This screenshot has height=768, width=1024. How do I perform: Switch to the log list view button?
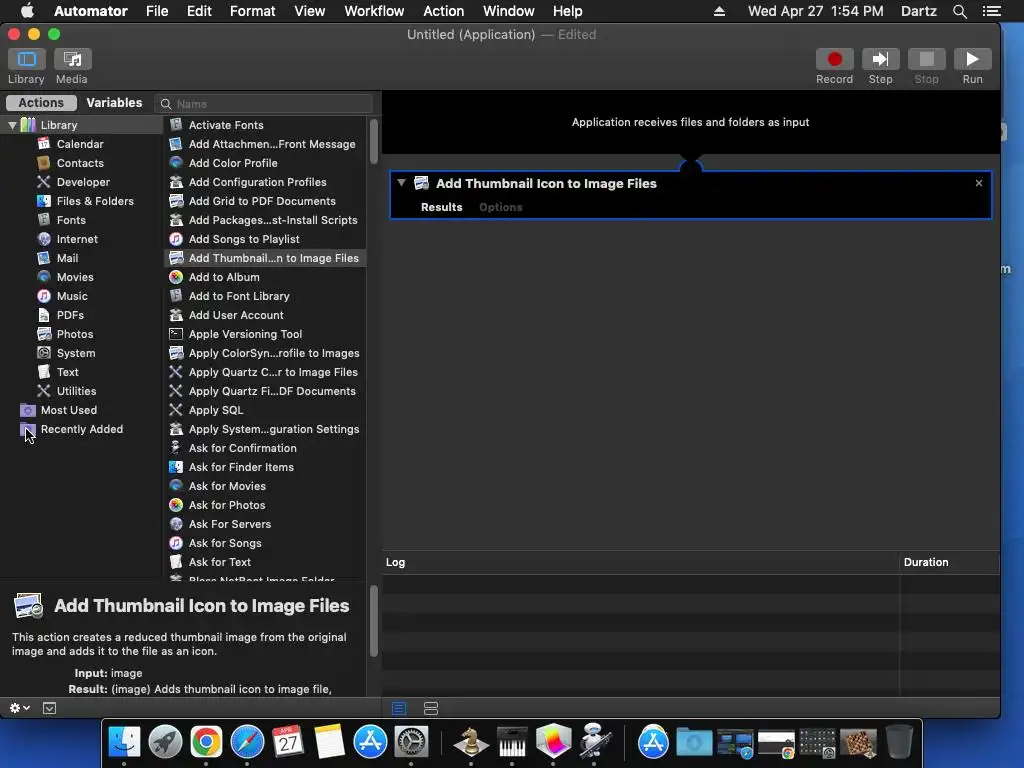[x=399, y=708]
